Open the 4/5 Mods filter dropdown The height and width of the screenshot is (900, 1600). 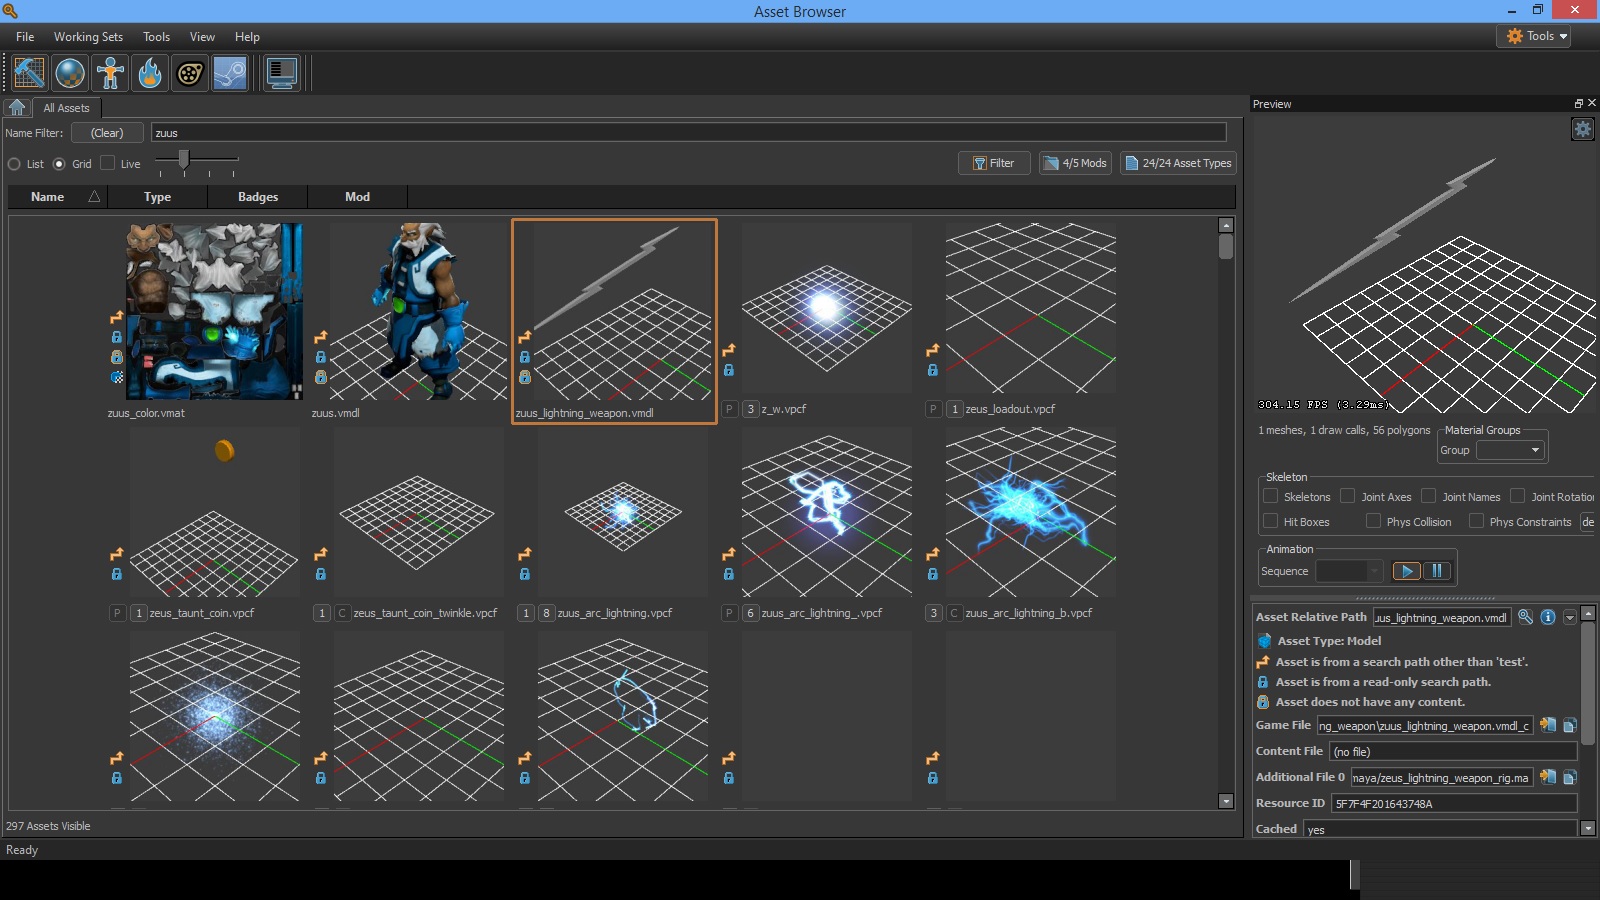point(1075,163)
